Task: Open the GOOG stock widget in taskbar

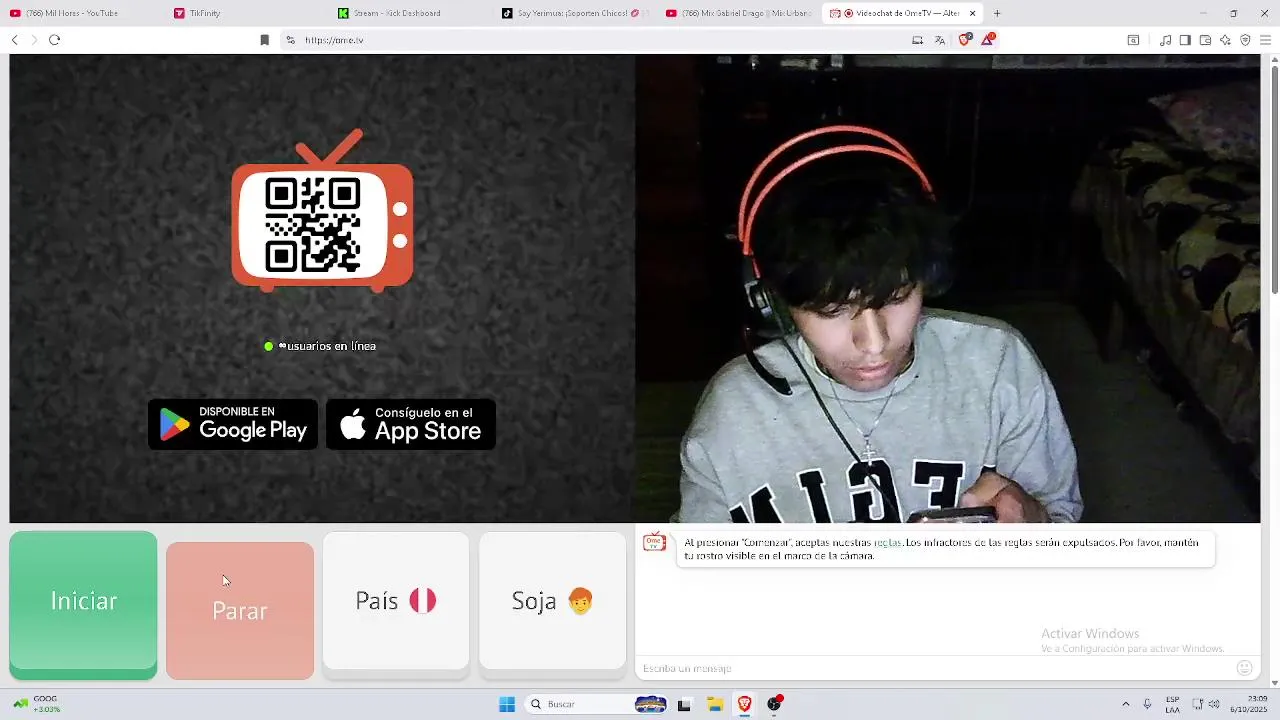Action: tap(36, 704)
